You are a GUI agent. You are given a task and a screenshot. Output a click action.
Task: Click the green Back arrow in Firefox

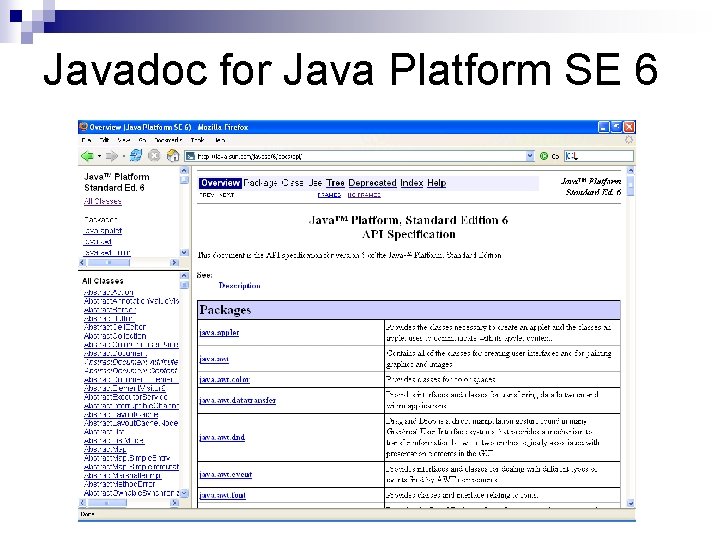point(87,156)
